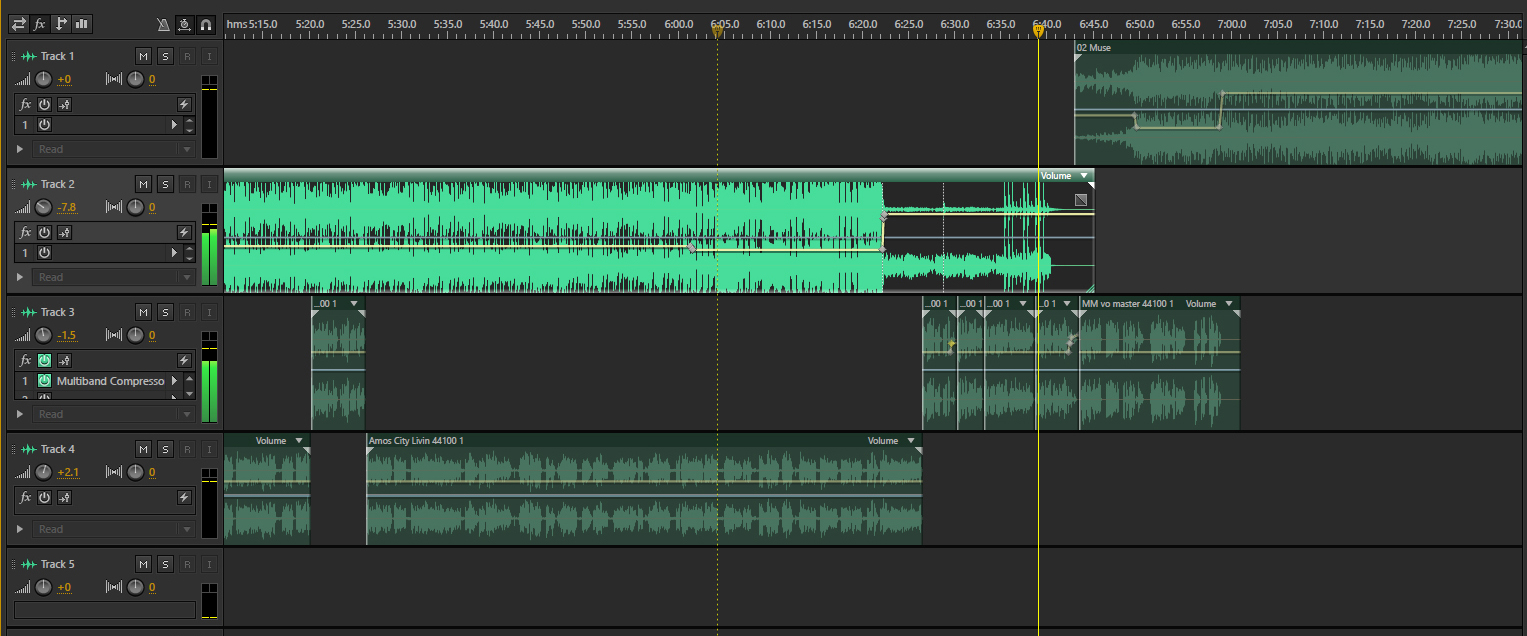Click the stopwatch icon in the top toolbar
Screen dimensions: 1527x636
pos(185,23)
